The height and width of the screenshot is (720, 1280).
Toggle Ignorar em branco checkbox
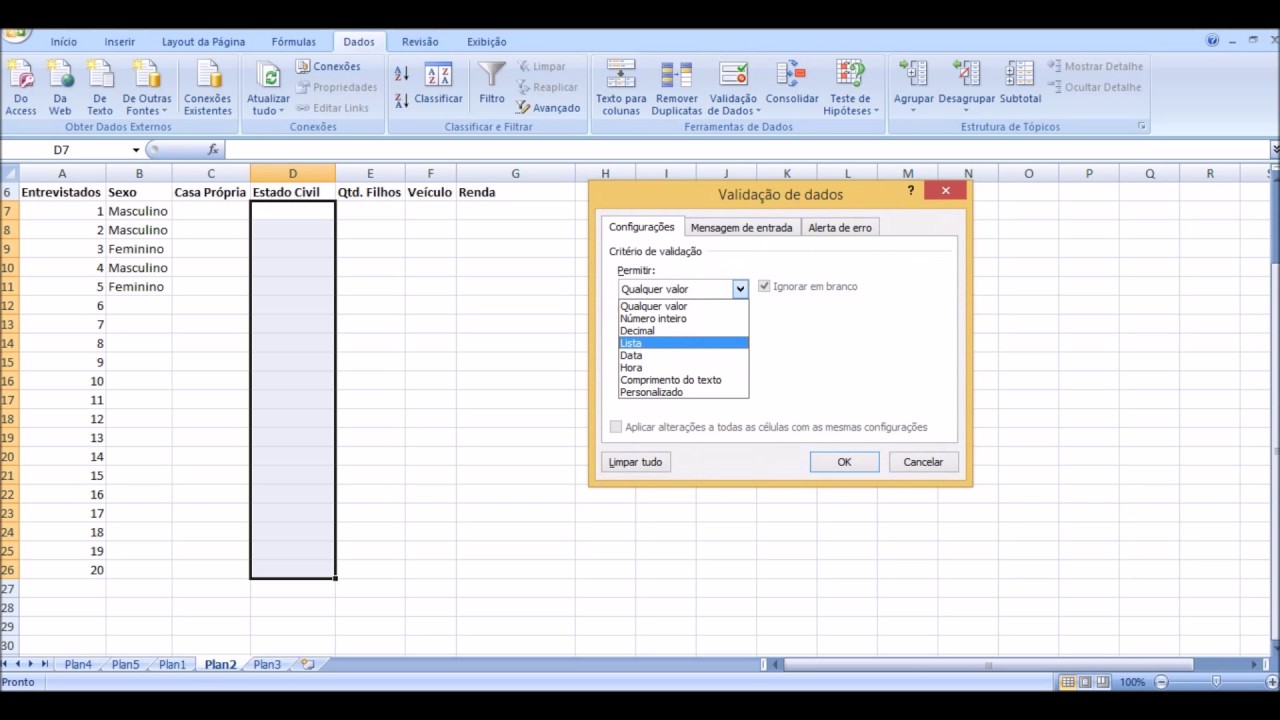click(764, 287)
